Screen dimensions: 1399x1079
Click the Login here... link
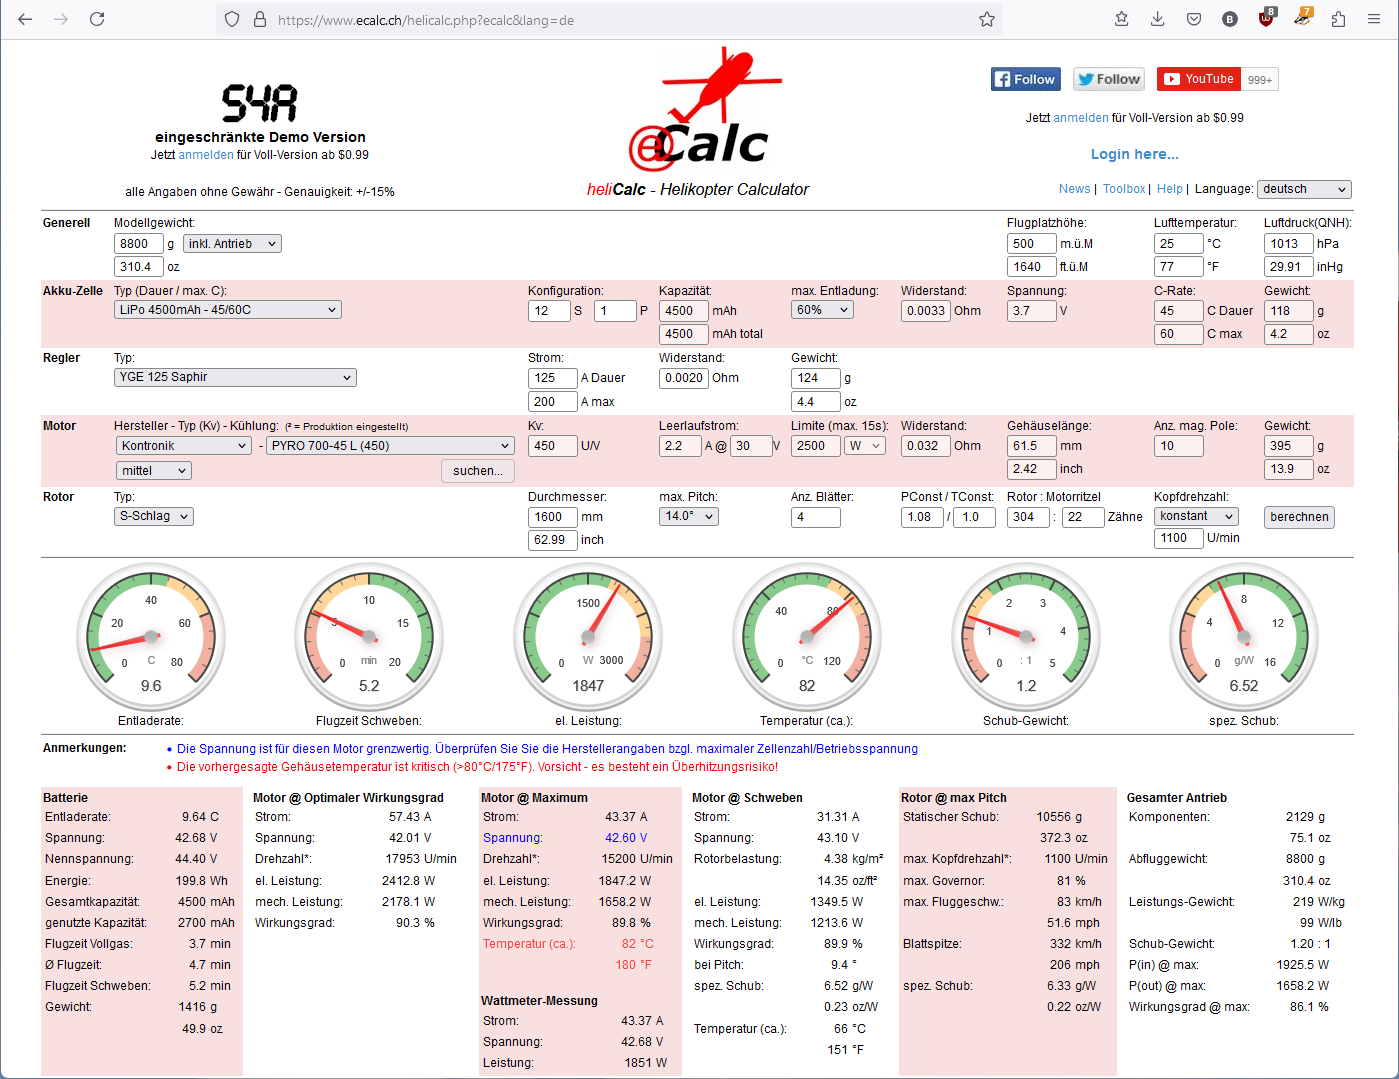coord(1134,154)
